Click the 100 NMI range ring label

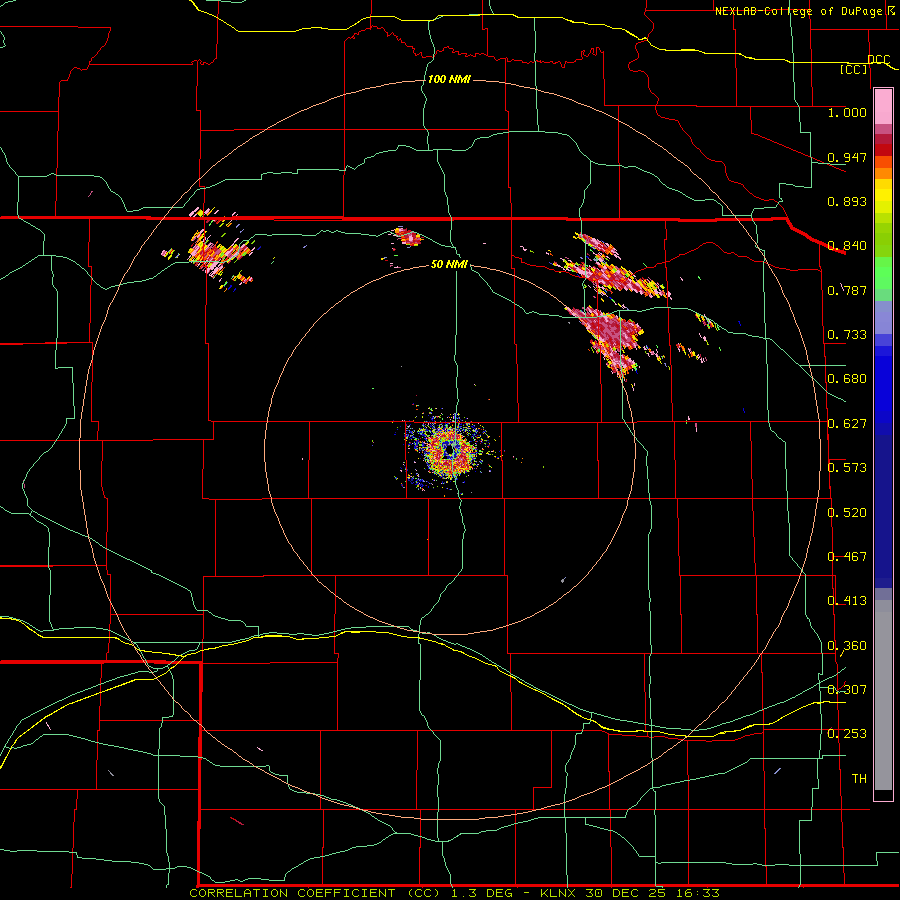click(x=449, y=79)
